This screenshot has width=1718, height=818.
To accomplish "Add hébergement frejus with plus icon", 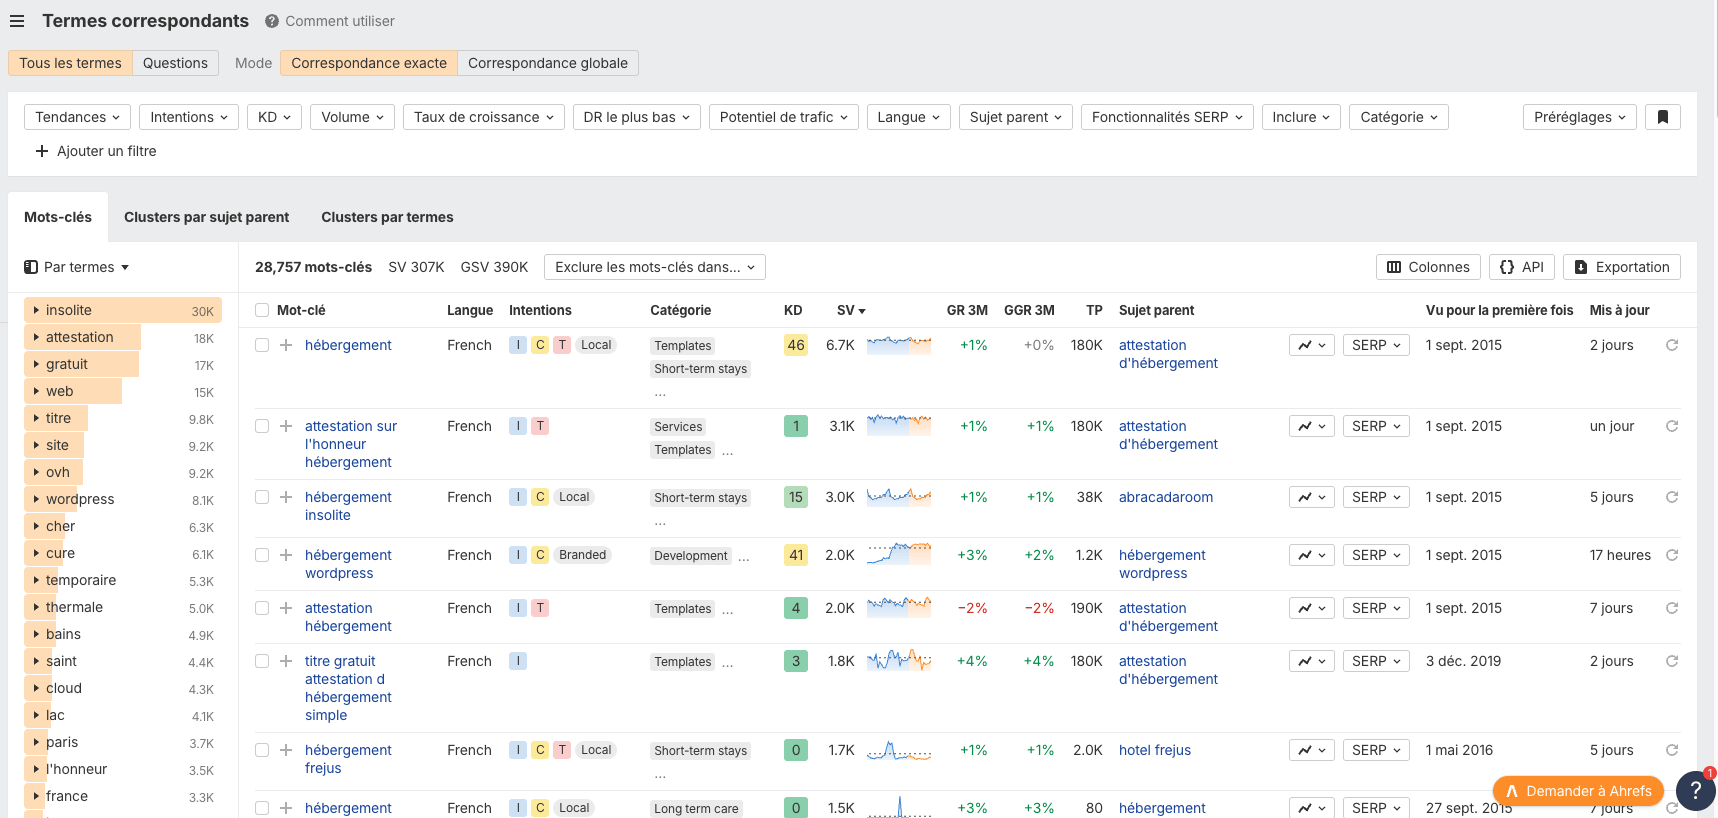I will tap(286, 750).
